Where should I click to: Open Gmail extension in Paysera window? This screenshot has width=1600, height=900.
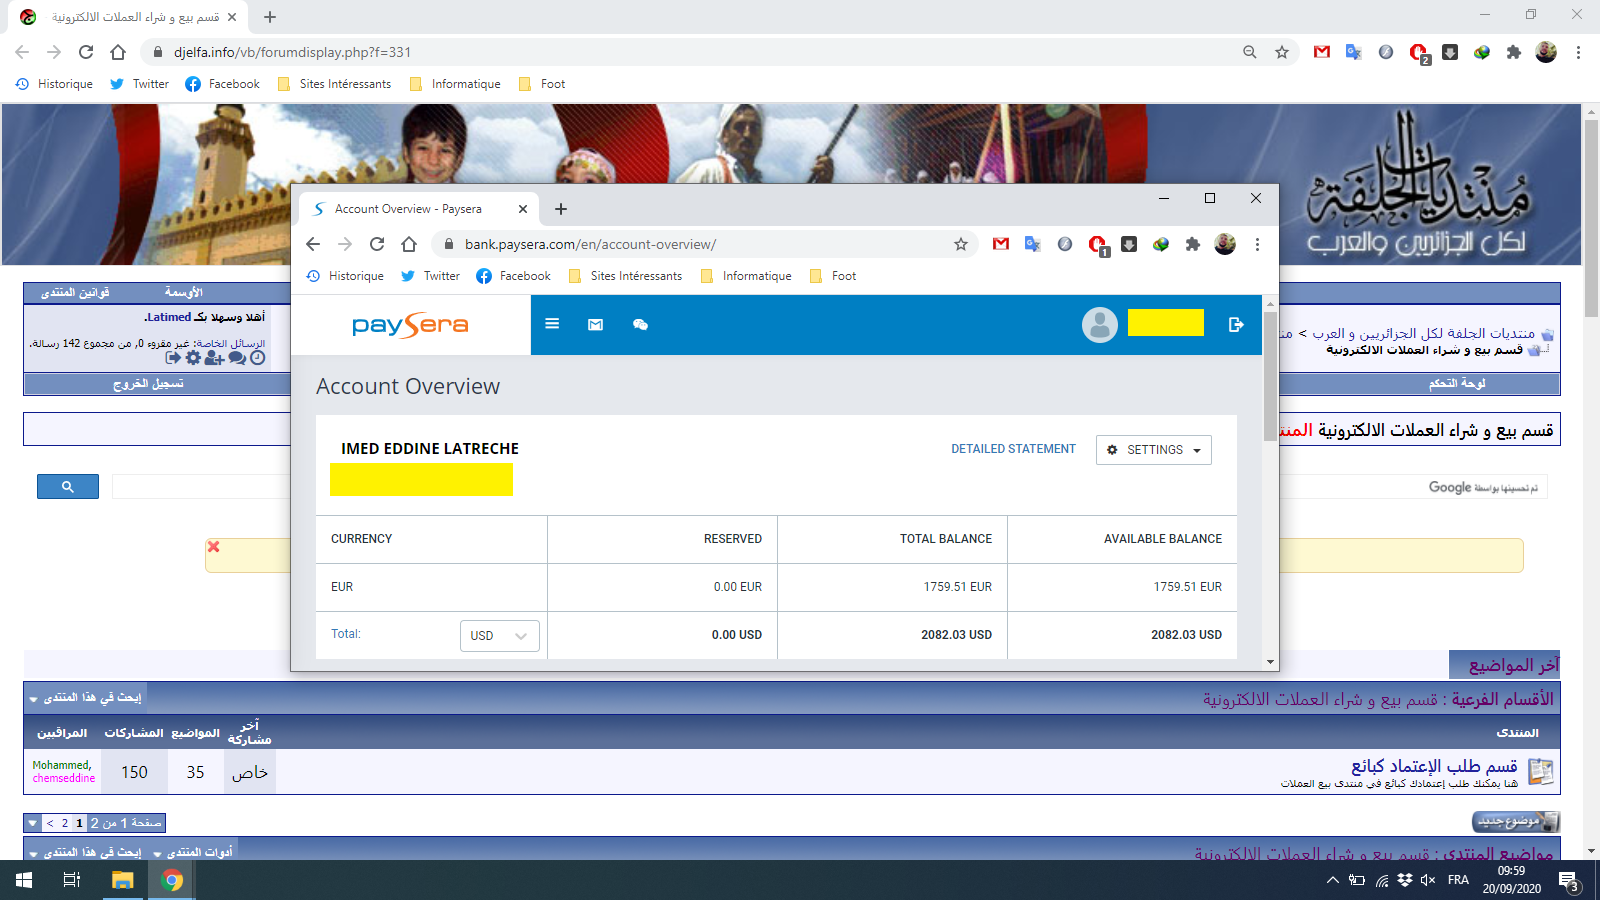1001,244
